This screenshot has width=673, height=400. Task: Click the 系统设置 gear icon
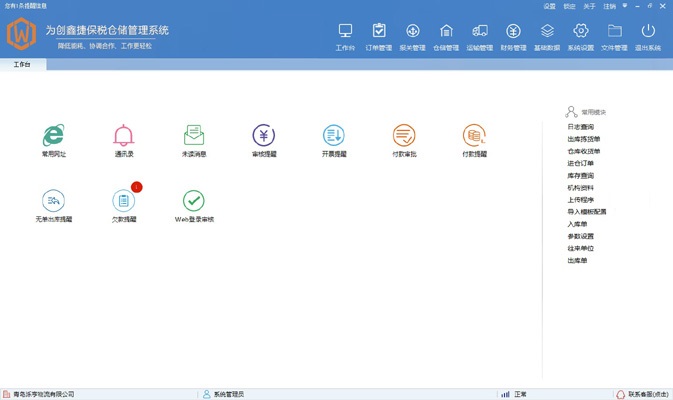point(580,36)
